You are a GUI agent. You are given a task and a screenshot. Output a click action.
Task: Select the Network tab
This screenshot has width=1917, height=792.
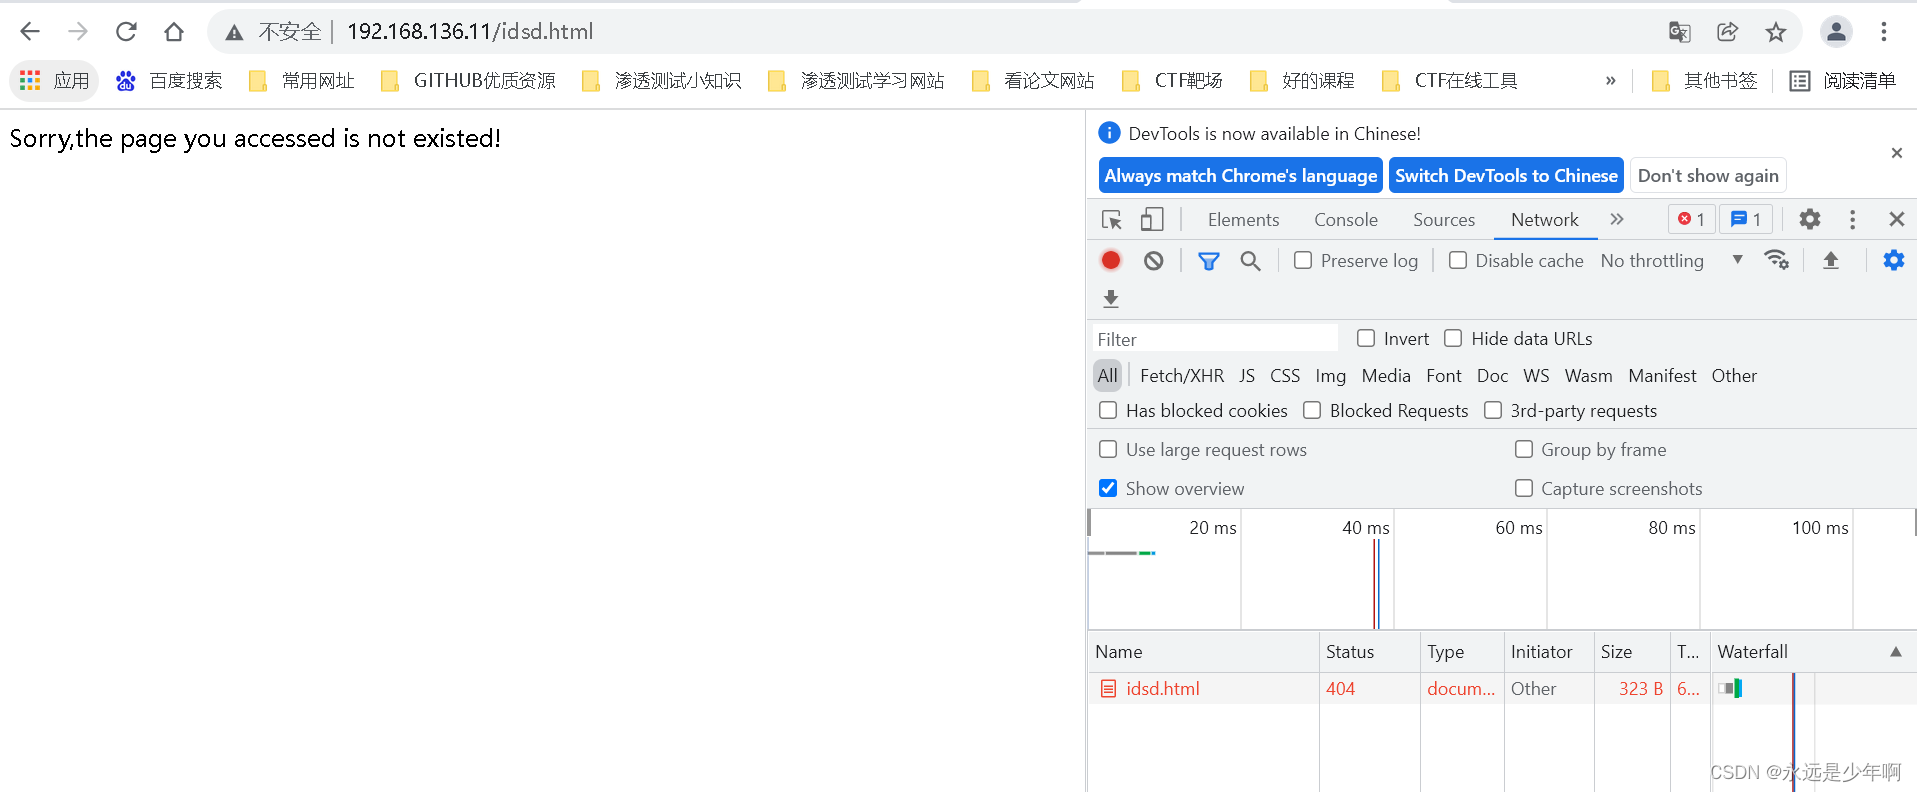(x=1545, y=220)
